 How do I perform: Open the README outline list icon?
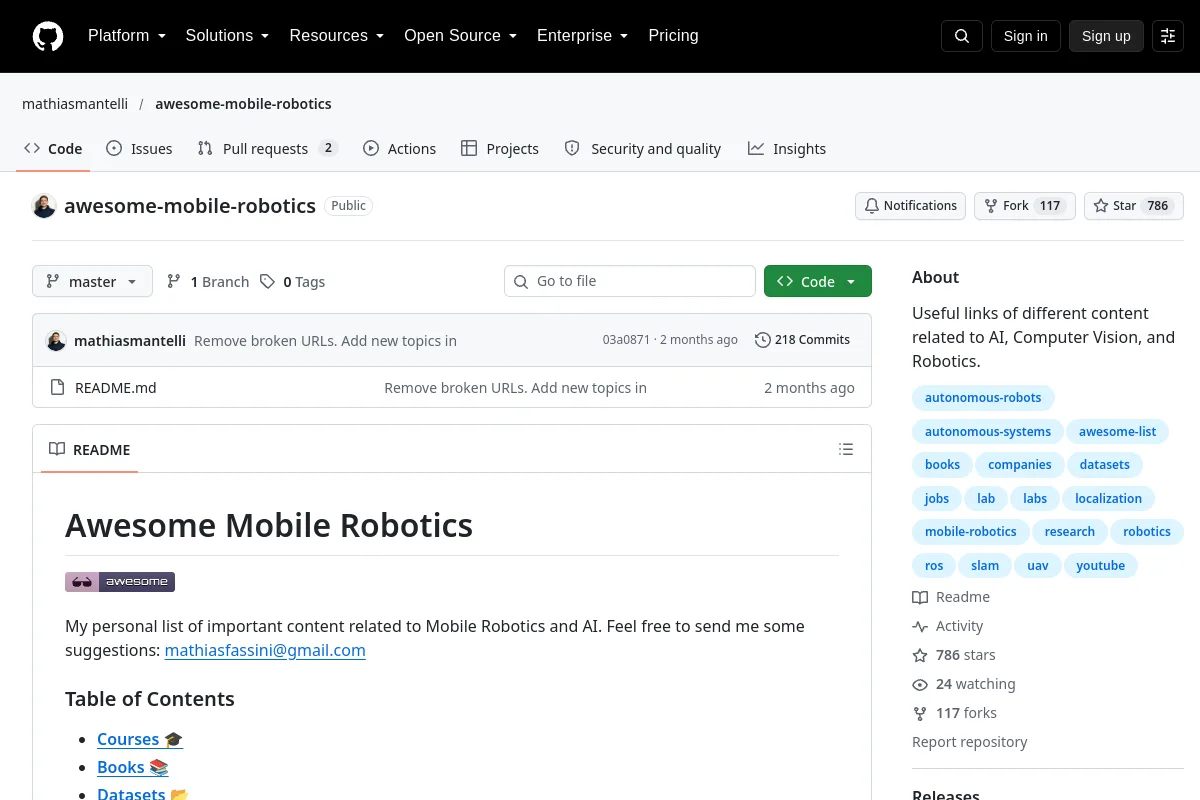[846, 449]
